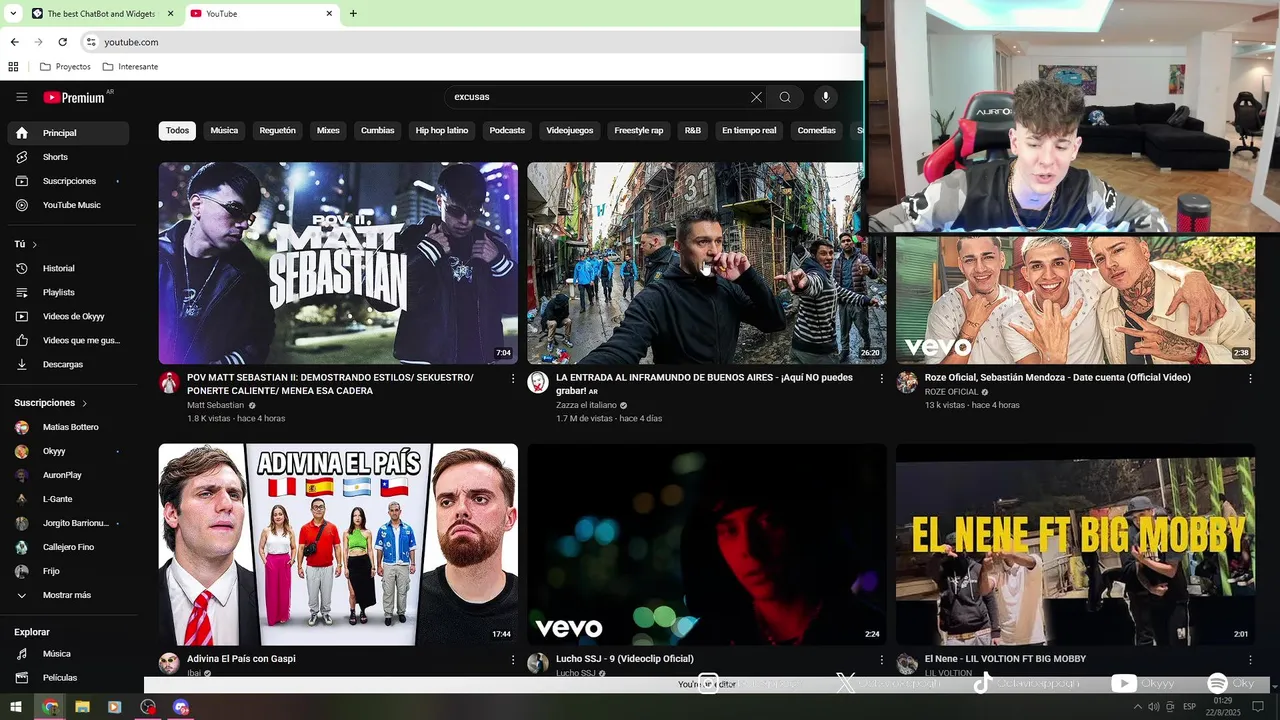
Task: Open Videos que me gustan list
Action: [x=68, y=340]
